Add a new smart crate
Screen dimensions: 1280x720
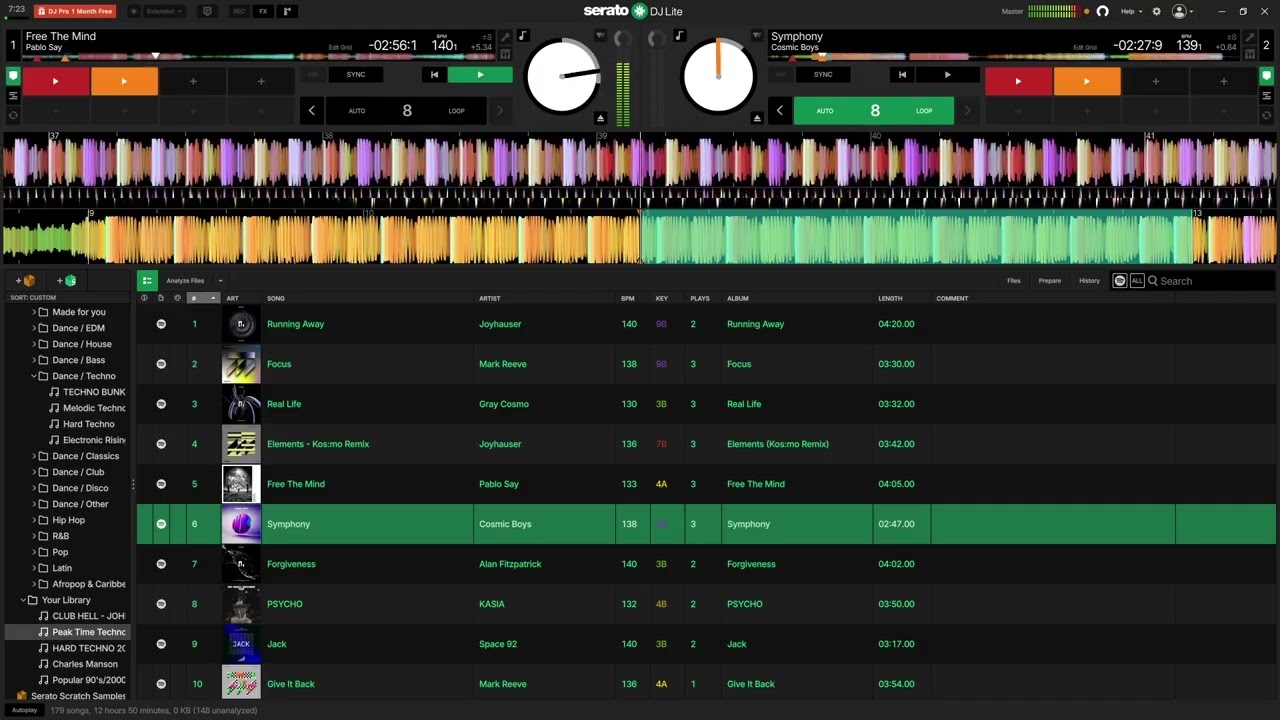[x=66, y=281]
